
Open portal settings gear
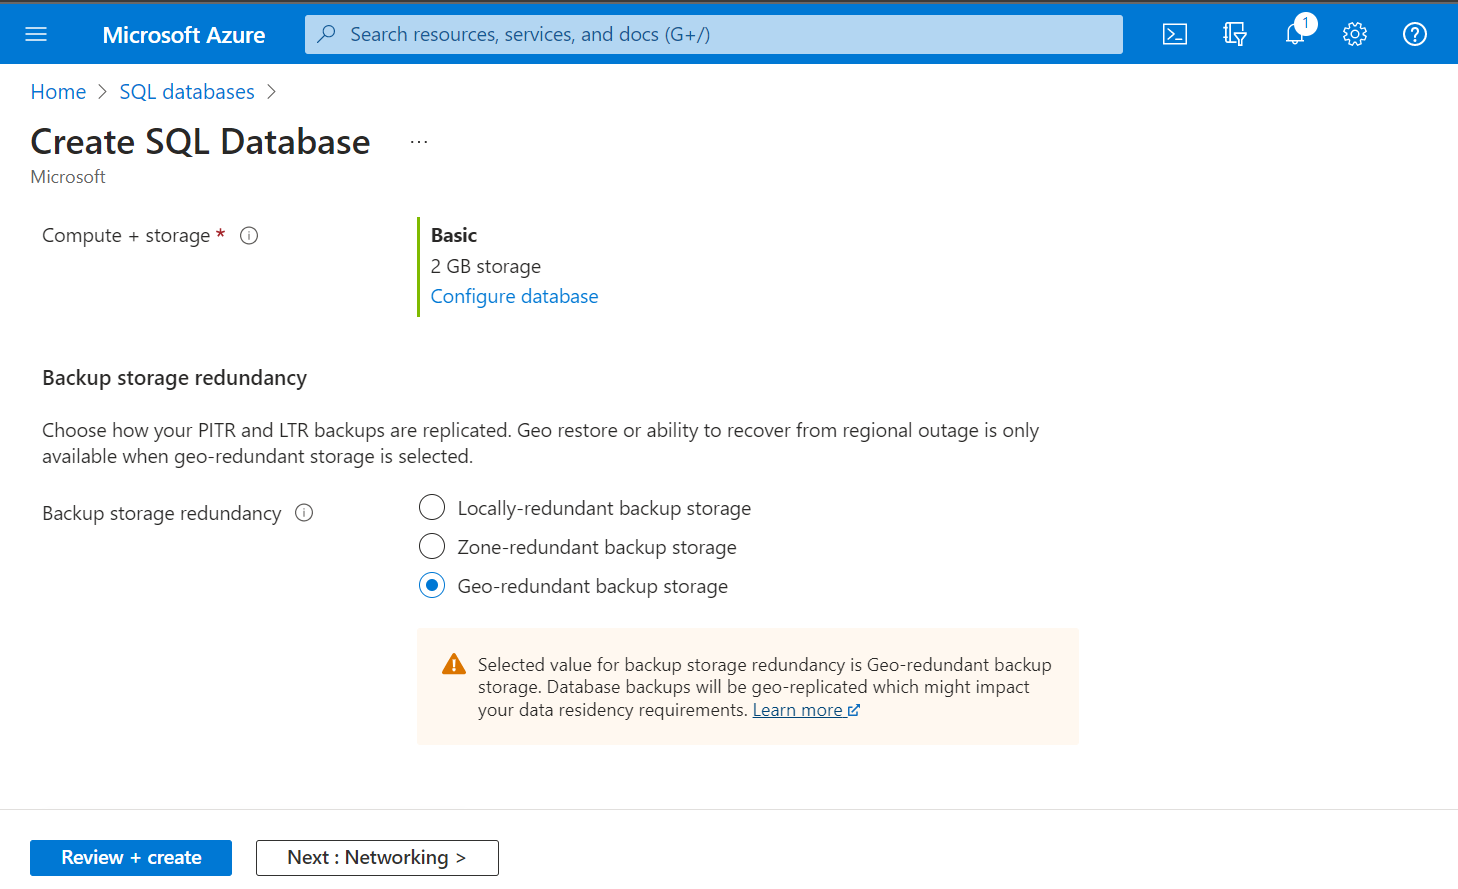tap(1355, 34)
